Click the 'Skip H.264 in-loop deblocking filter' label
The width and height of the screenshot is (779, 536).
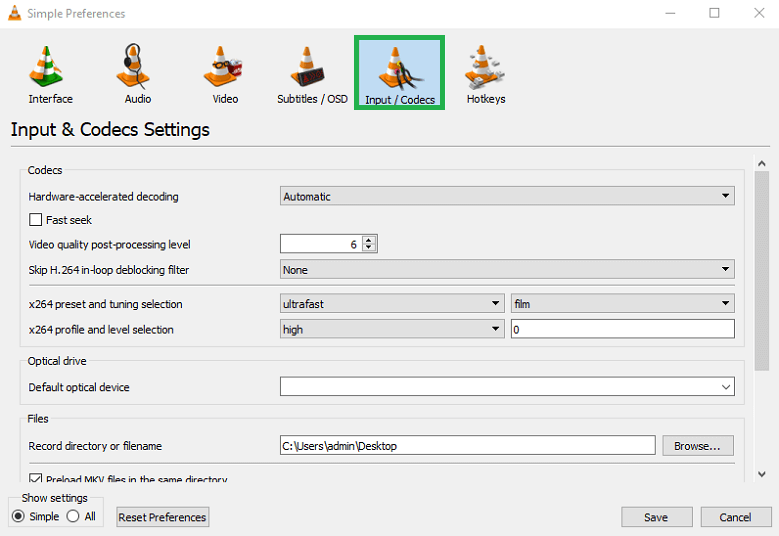(x=109, y=270)
